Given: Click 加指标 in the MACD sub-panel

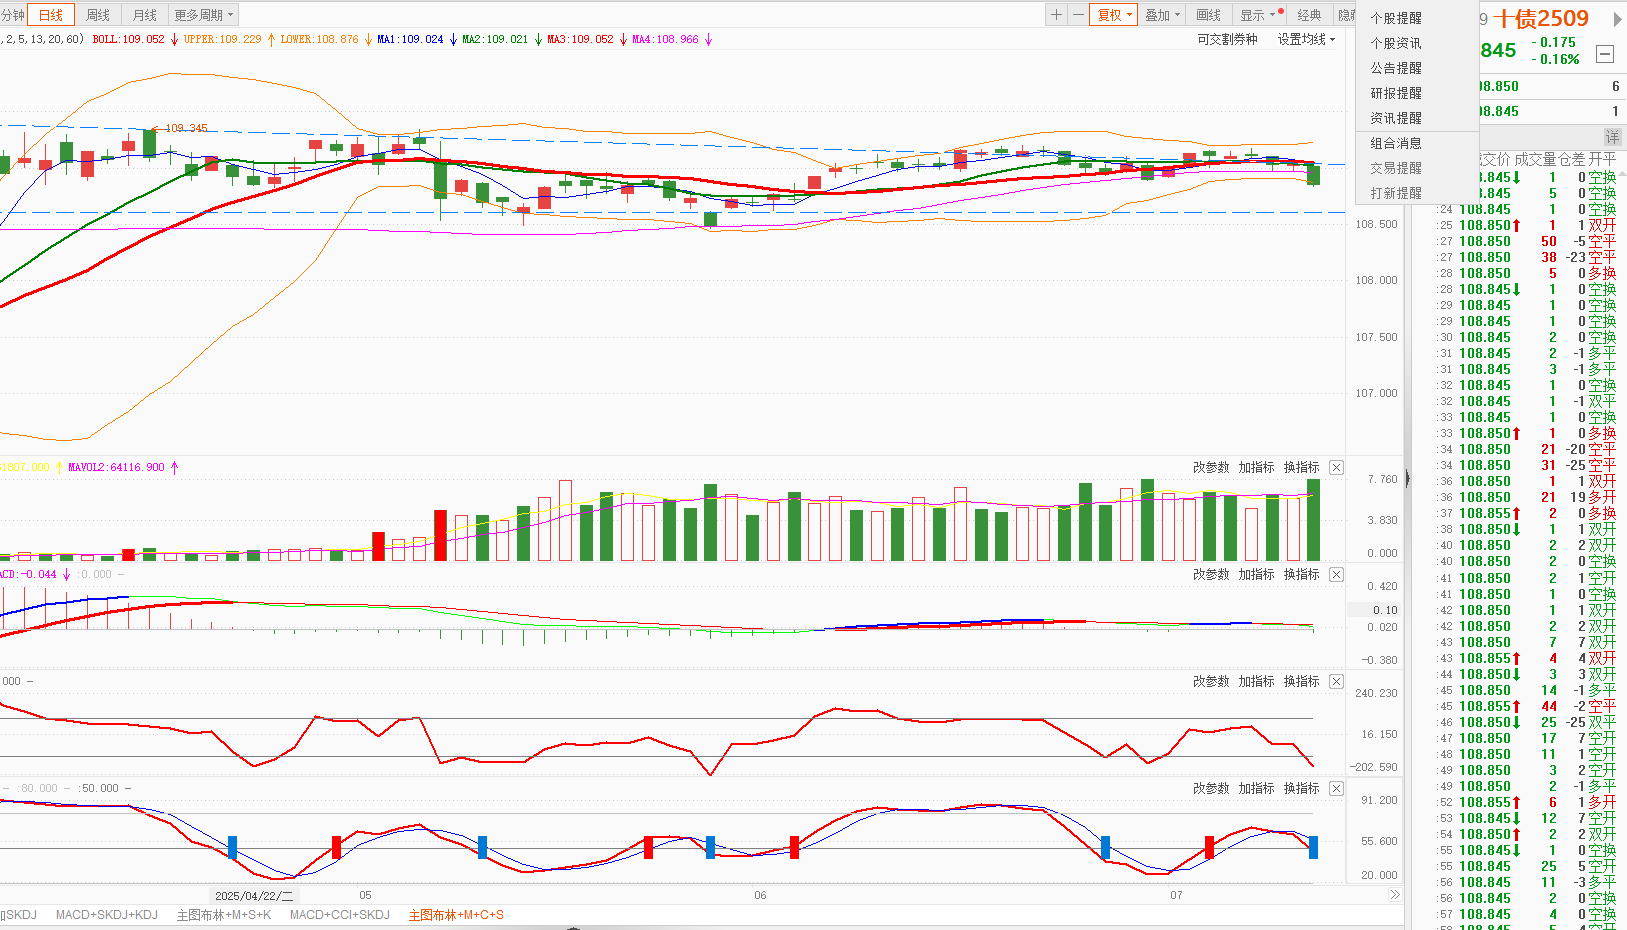Looking at the screenshot, I should point(1256,575).
